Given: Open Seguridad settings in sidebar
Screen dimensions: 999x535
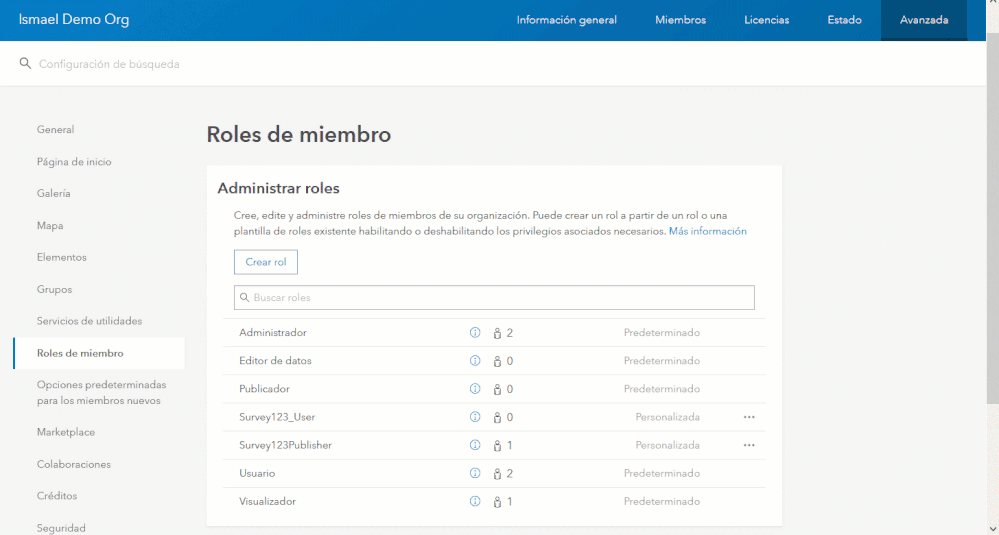Looking at the screenshot, I should tap(61, 528).
